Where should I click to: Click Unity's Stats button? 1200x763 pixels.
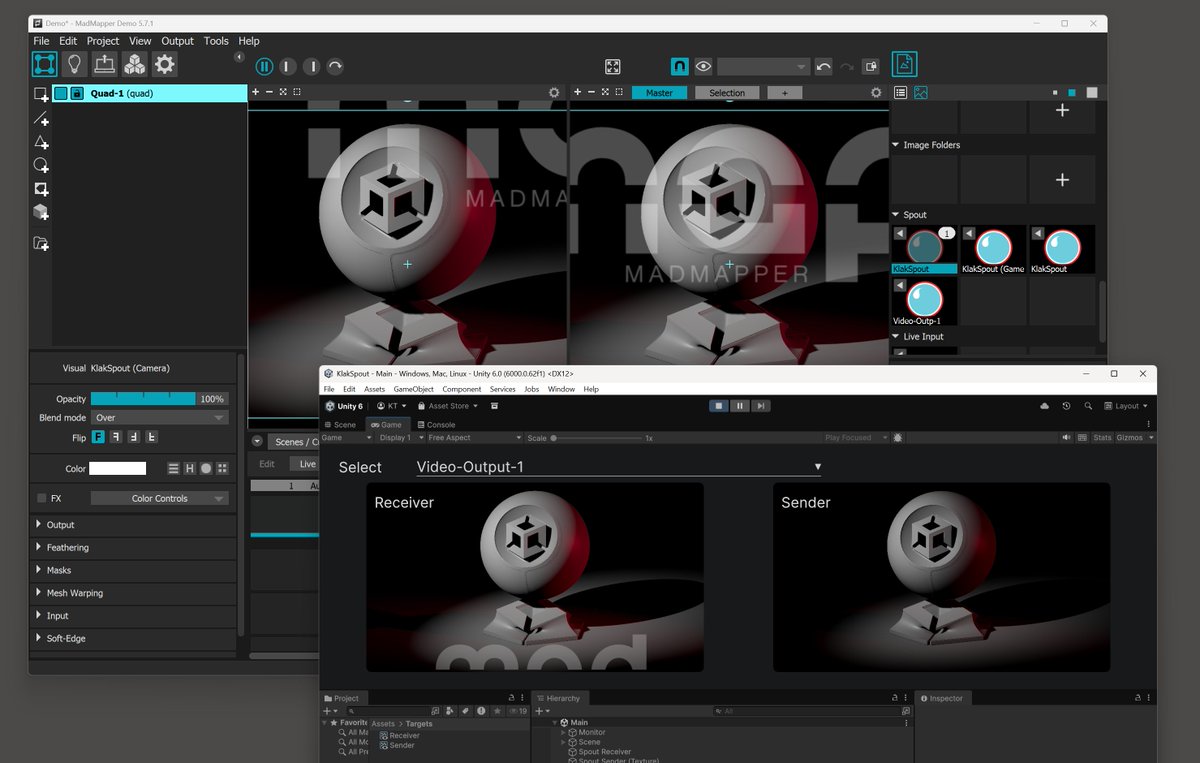pyautogui.click(x=1102, y=438)
